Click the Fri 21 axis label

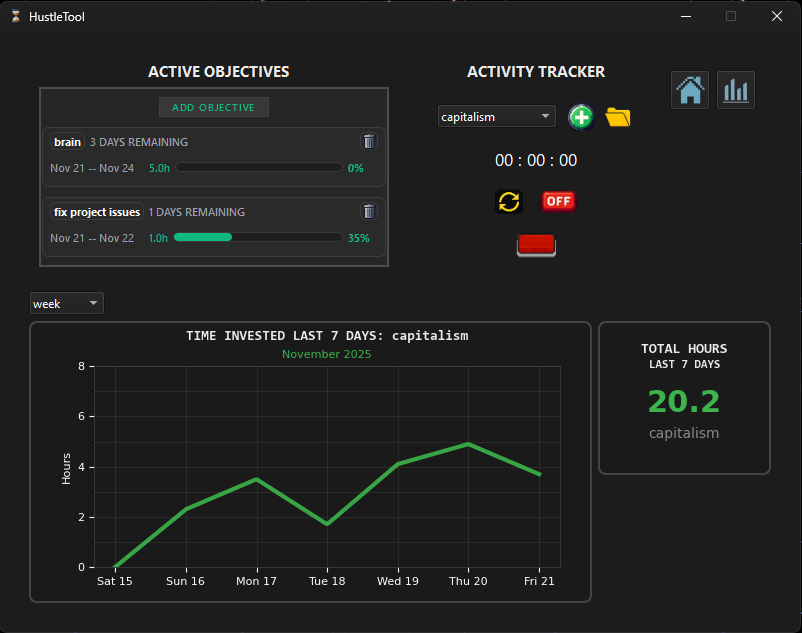click(539, 581)
